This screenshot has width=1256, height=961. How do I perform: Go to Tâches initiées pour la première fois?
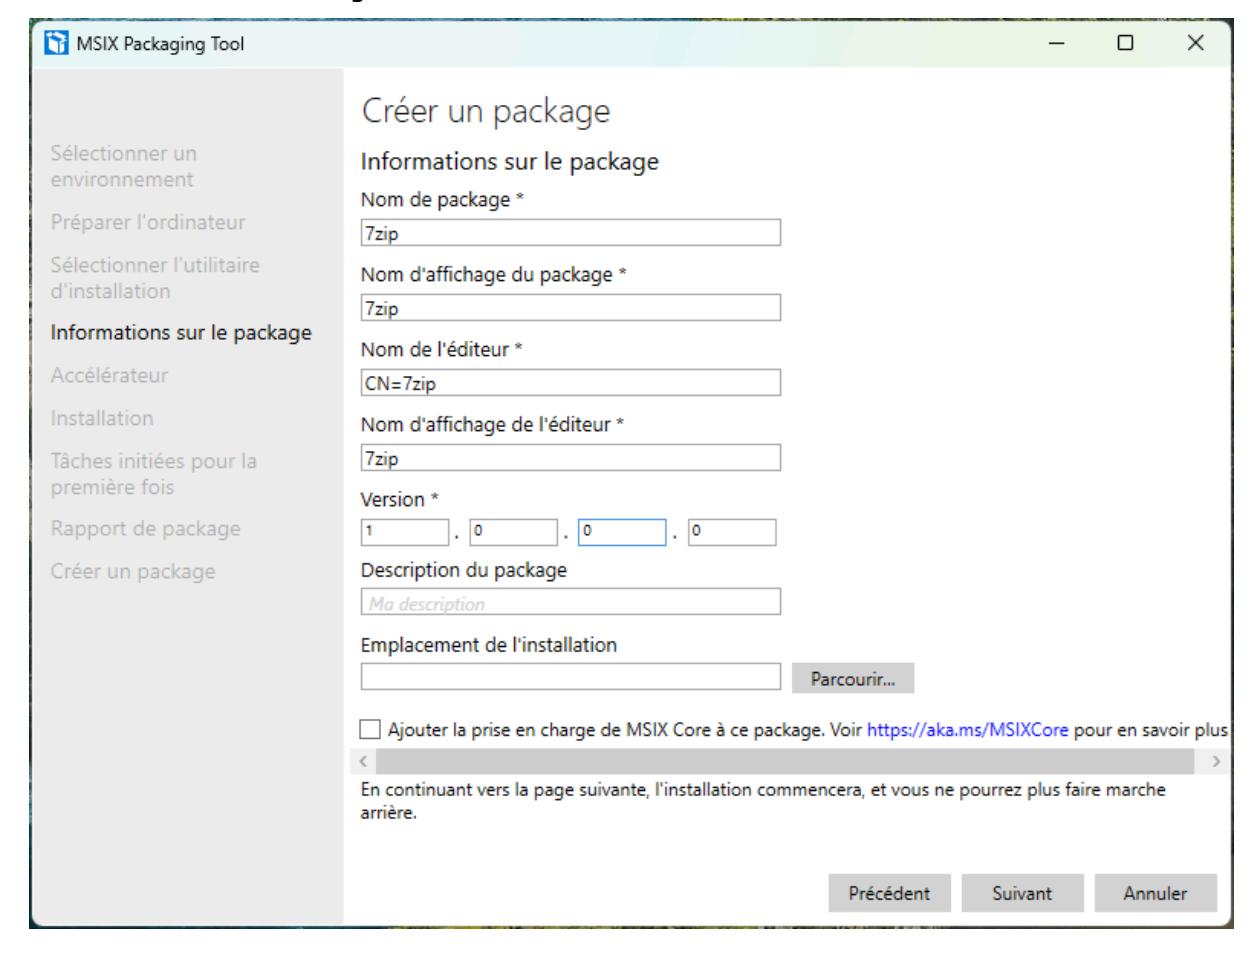click(154, 474)
